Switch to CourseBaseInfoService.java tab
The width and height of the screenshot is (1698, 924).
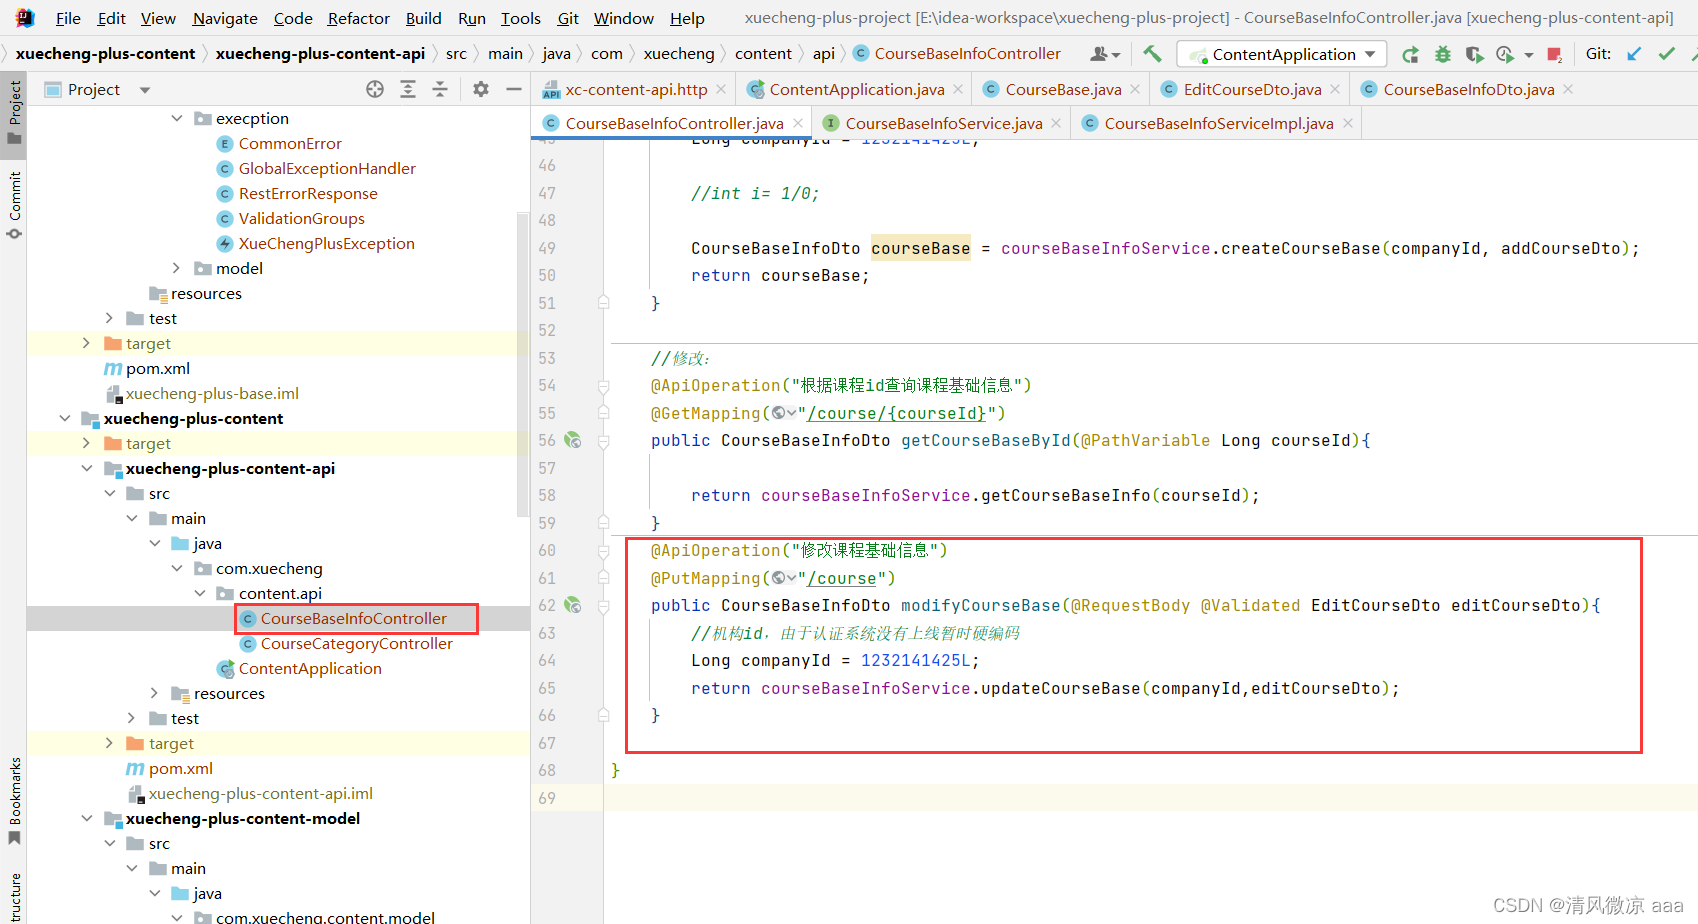tap(943, 123)
